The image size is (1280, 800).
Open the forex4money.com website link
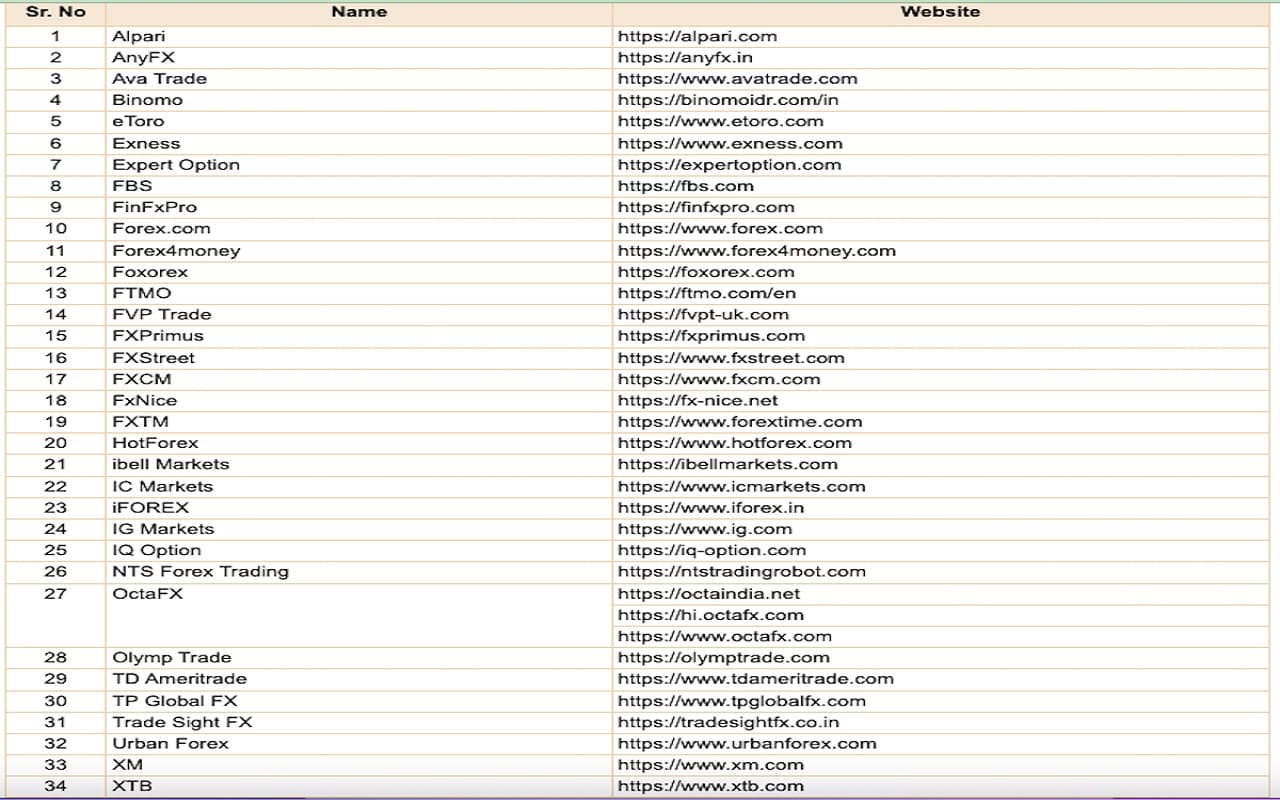pos(756,251)
